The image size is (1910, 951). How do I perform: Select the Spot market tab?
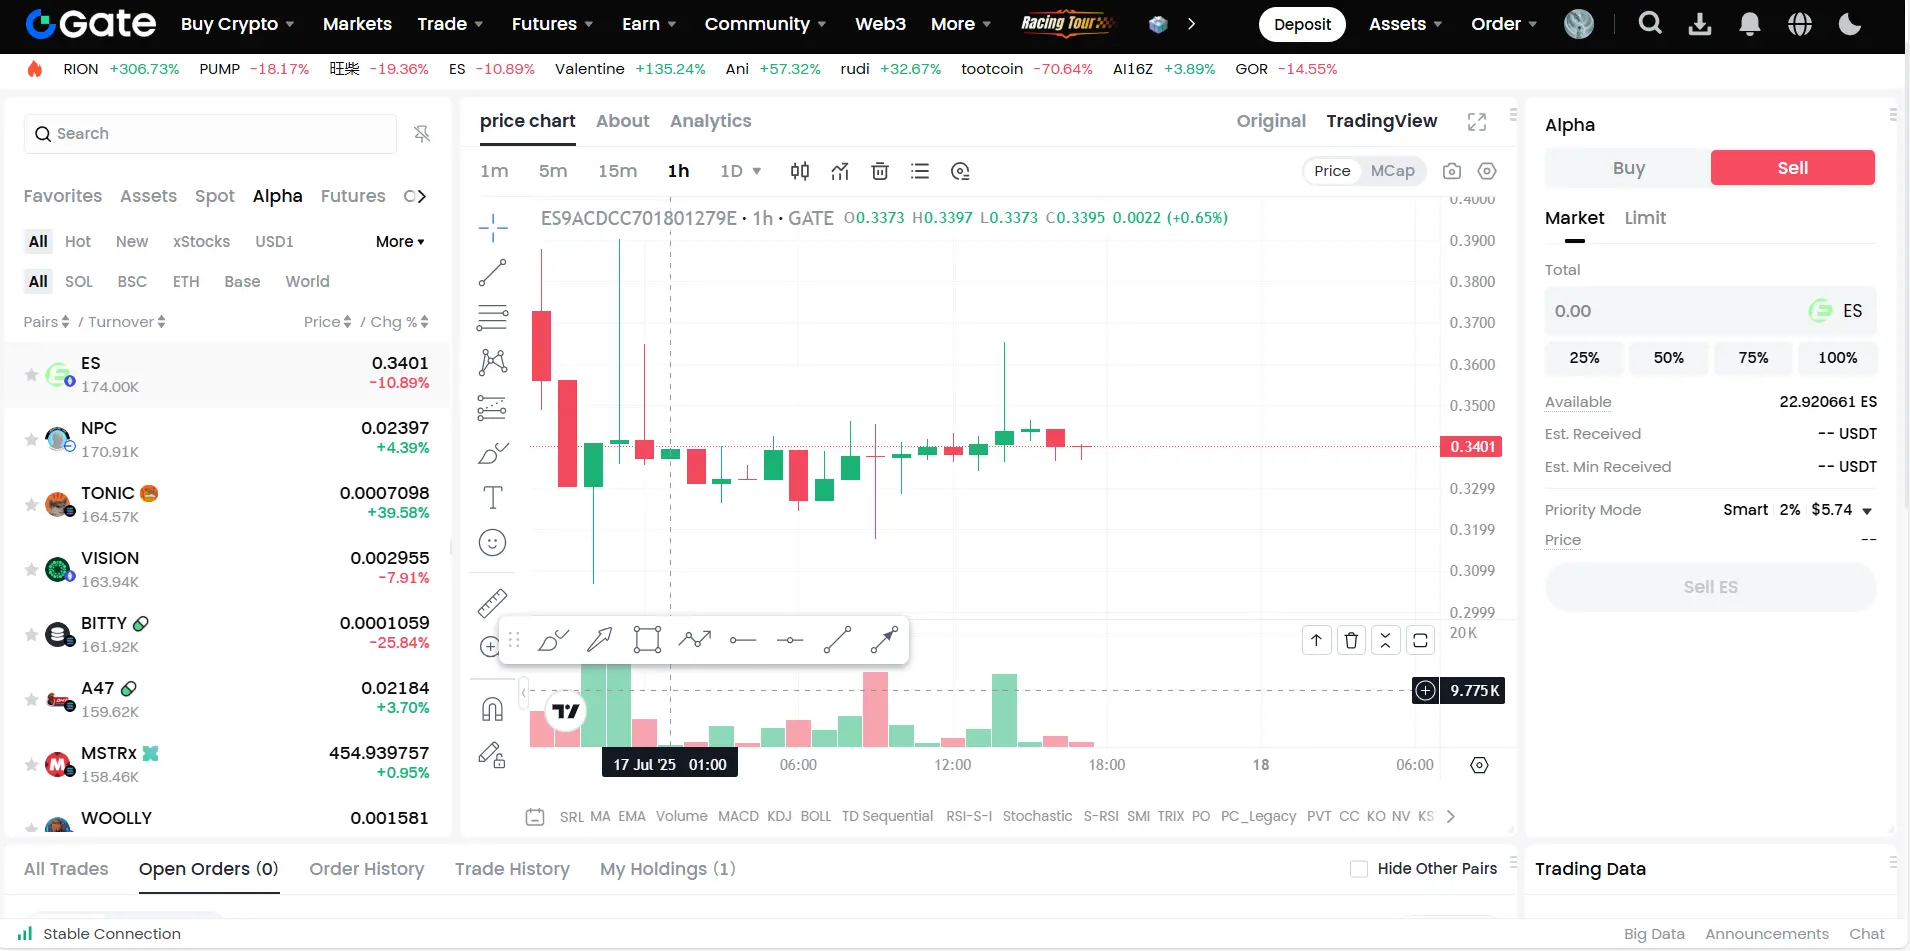(x=214, y=196)
